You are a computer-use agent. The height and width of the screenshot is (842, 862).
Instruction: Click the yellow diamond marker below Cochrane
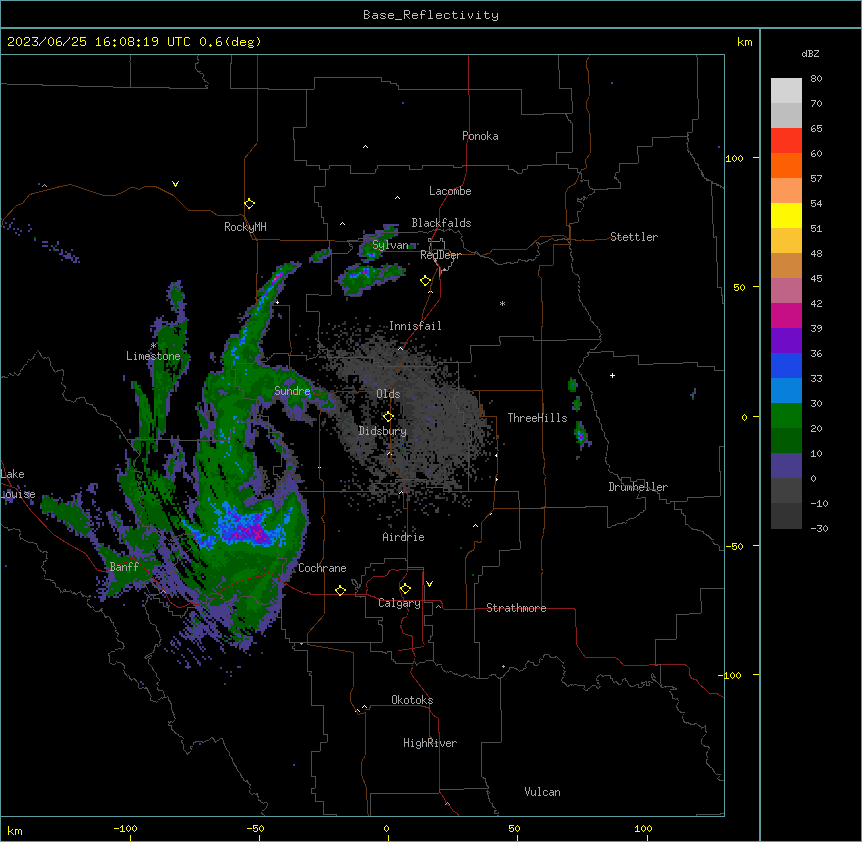pyautogui.click(x=340, y=590)
